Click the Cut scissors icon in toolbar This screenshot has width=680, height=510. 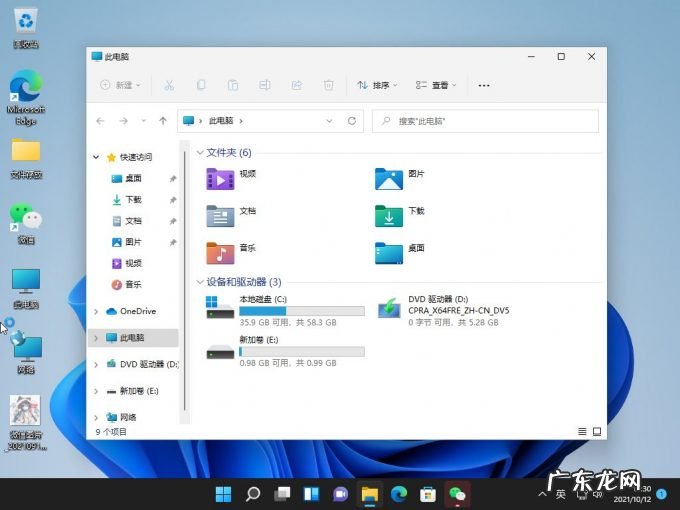(x=169, y=85)
